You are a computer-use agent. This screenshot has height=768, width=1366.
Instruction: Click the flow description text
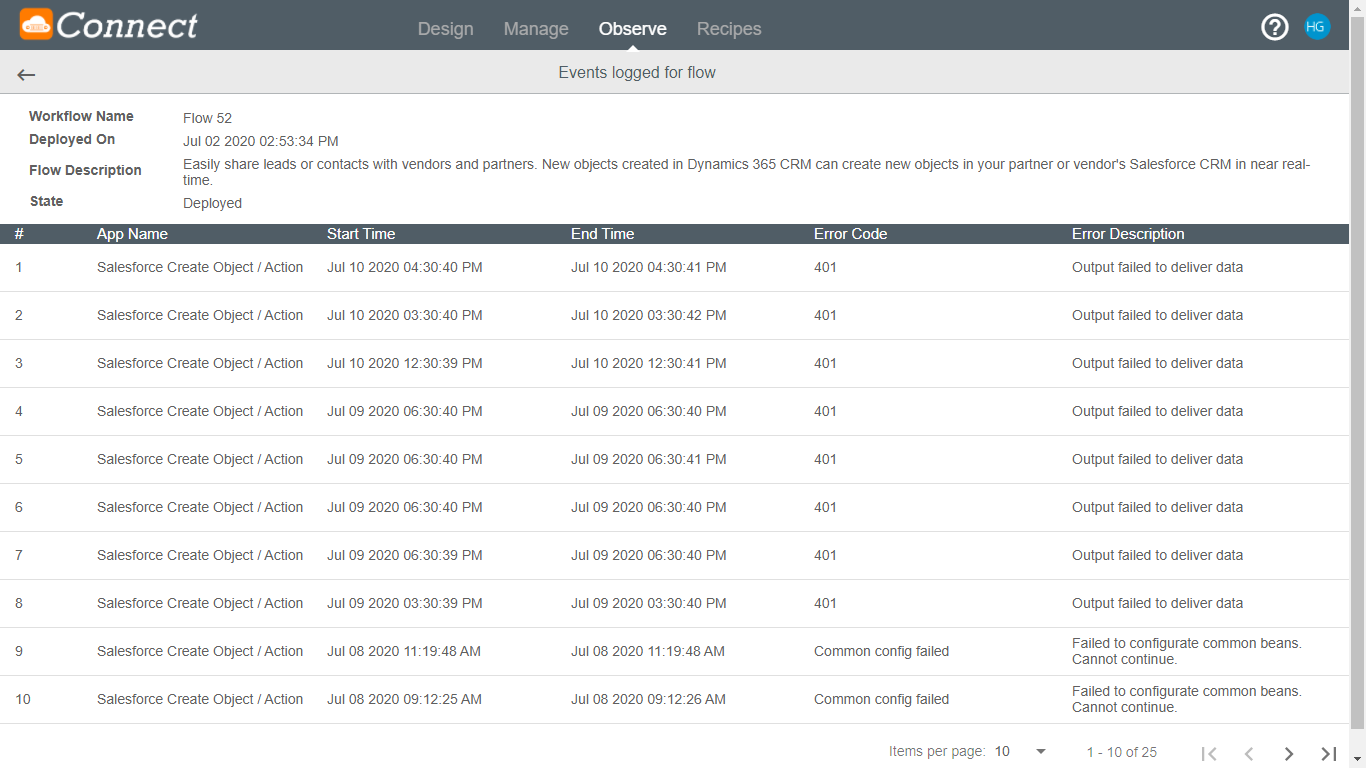click(x=746, y=172)
